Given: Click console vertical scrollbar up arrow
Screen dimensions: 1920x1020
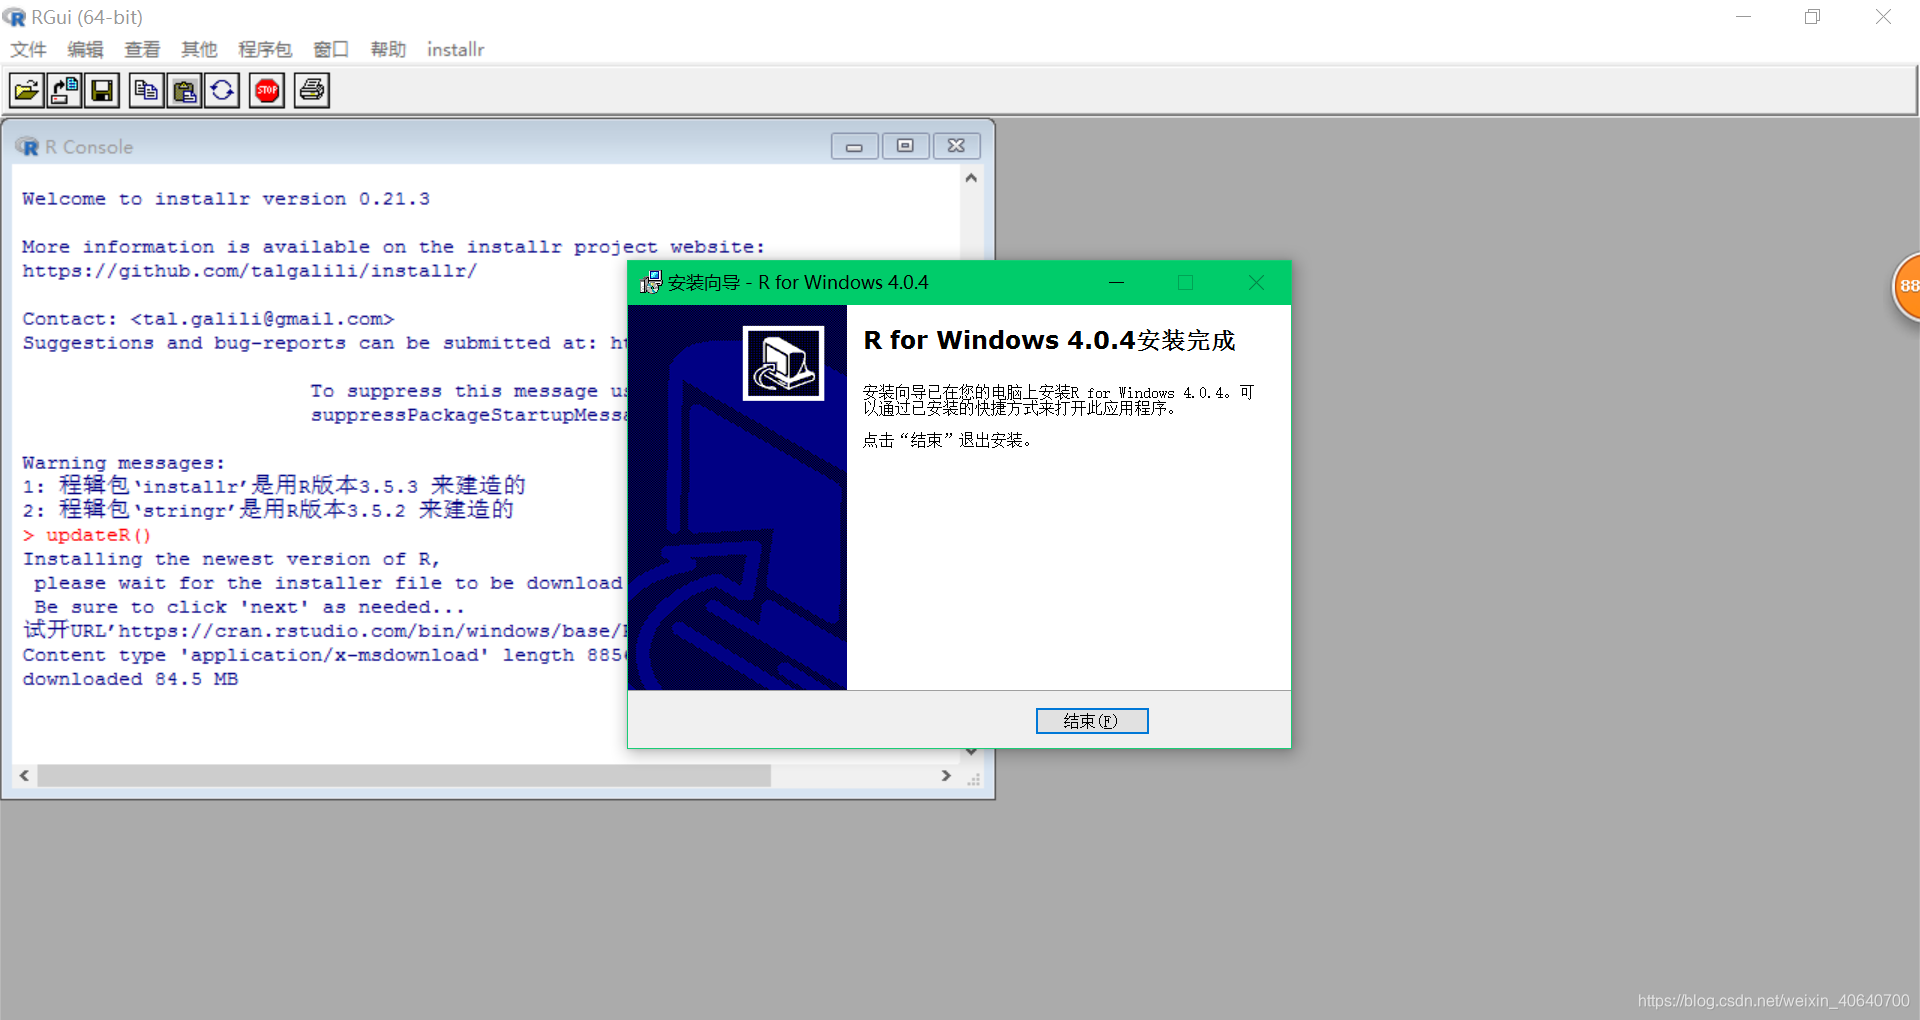Looking at the screenshot, I should (x=971, y=178).
